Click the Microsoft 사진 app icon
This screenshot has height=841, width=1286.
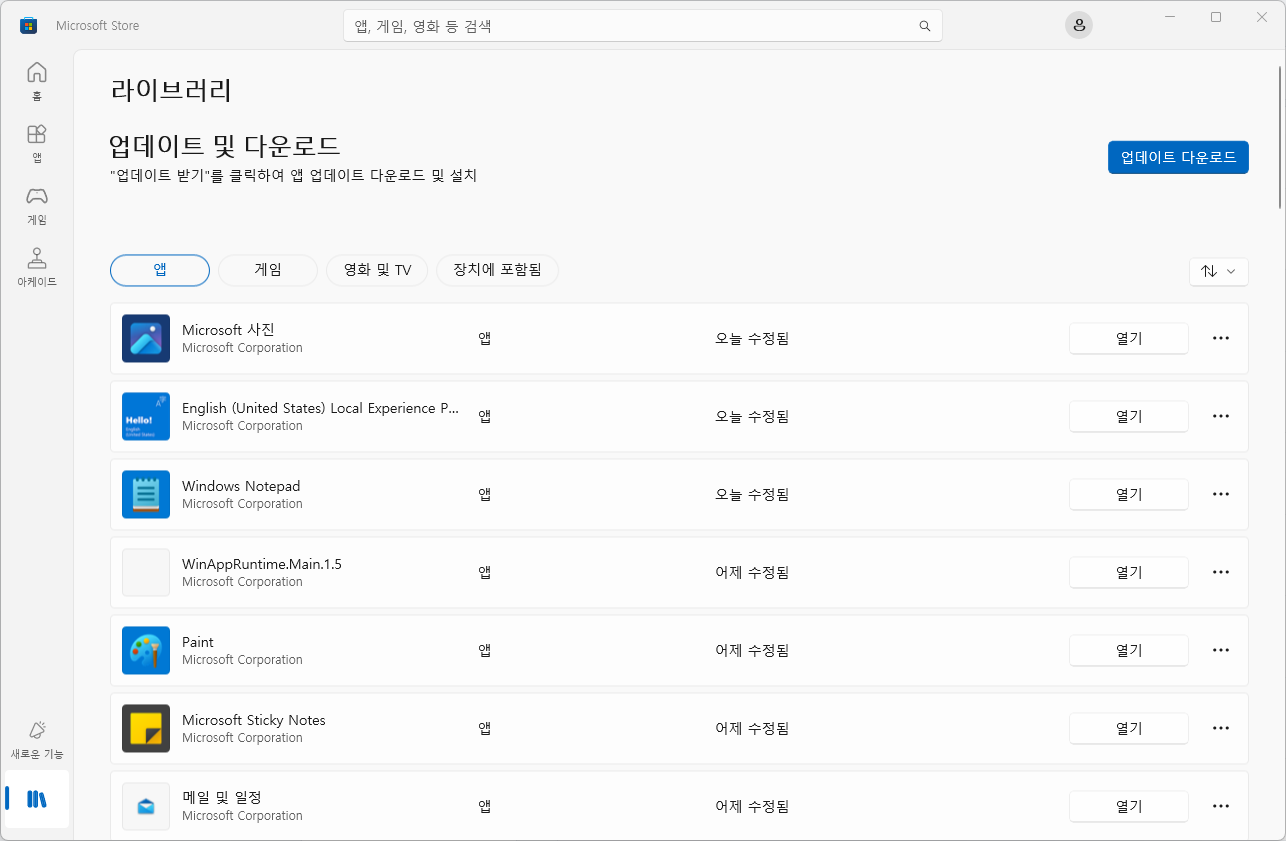tap(146, 338)
